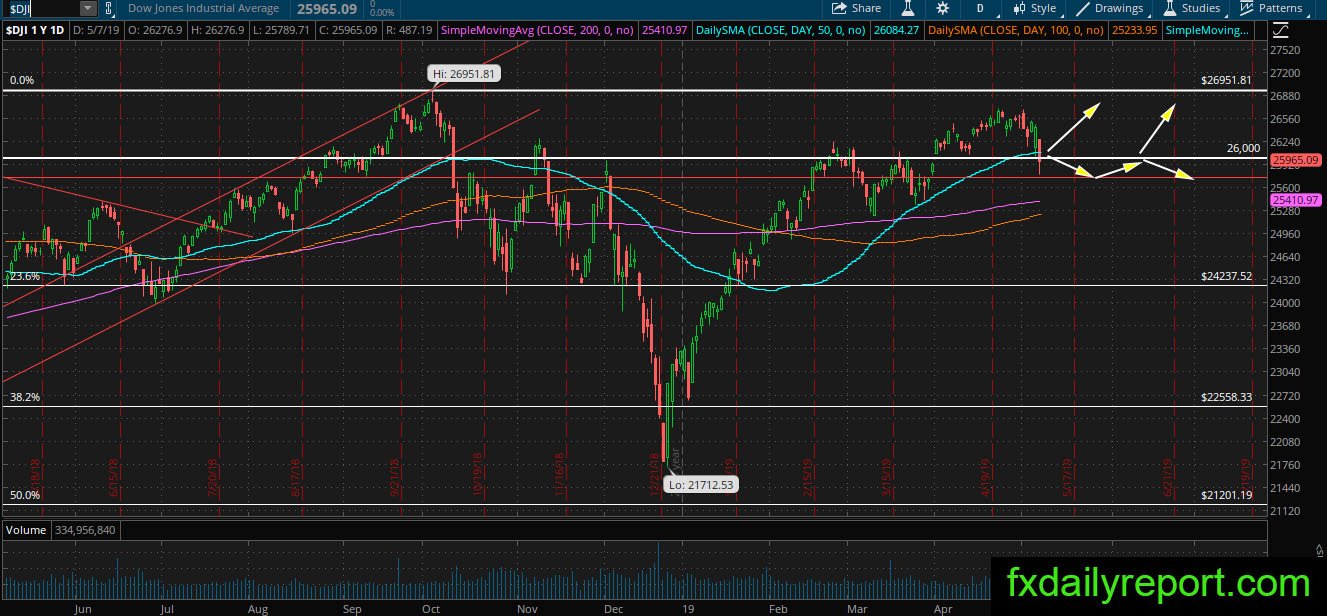Click the 19 year label on time axis
The image size is (1327, 616).
click(x=689, y=608)
